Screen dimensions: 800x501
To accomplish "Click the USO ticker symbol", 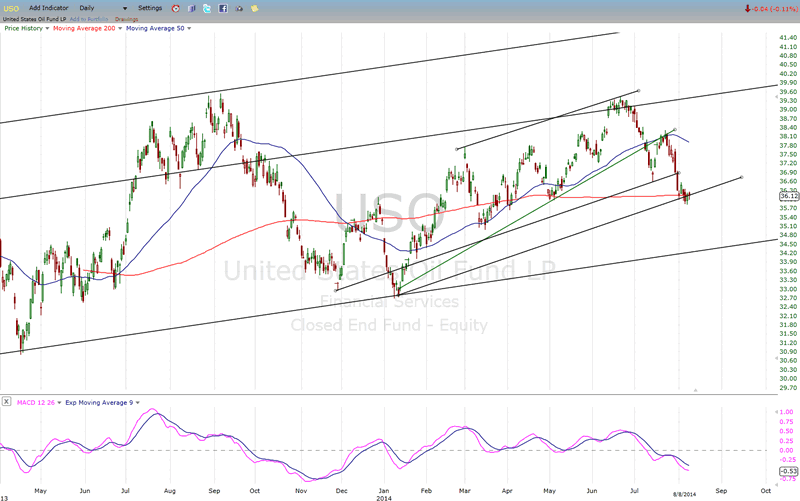I will pyautogui.click(x=11, y=8).
